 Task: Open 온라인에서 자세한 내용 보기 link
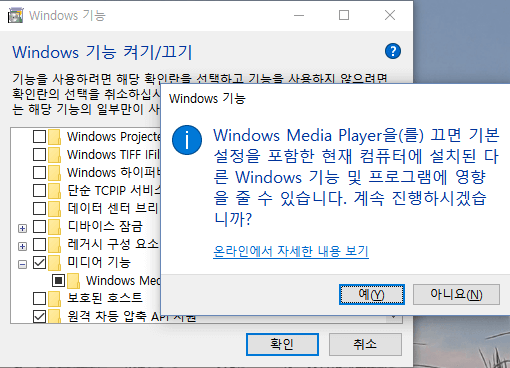point(291,251)
